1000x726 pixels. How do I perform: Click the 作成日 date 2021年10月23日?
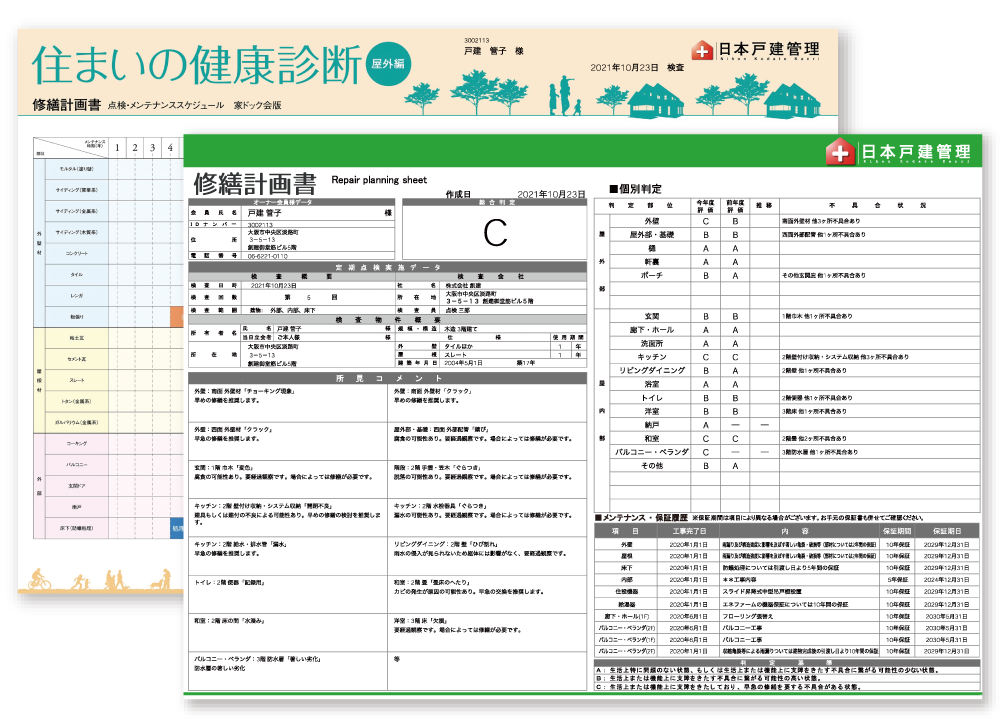[550, 194]
